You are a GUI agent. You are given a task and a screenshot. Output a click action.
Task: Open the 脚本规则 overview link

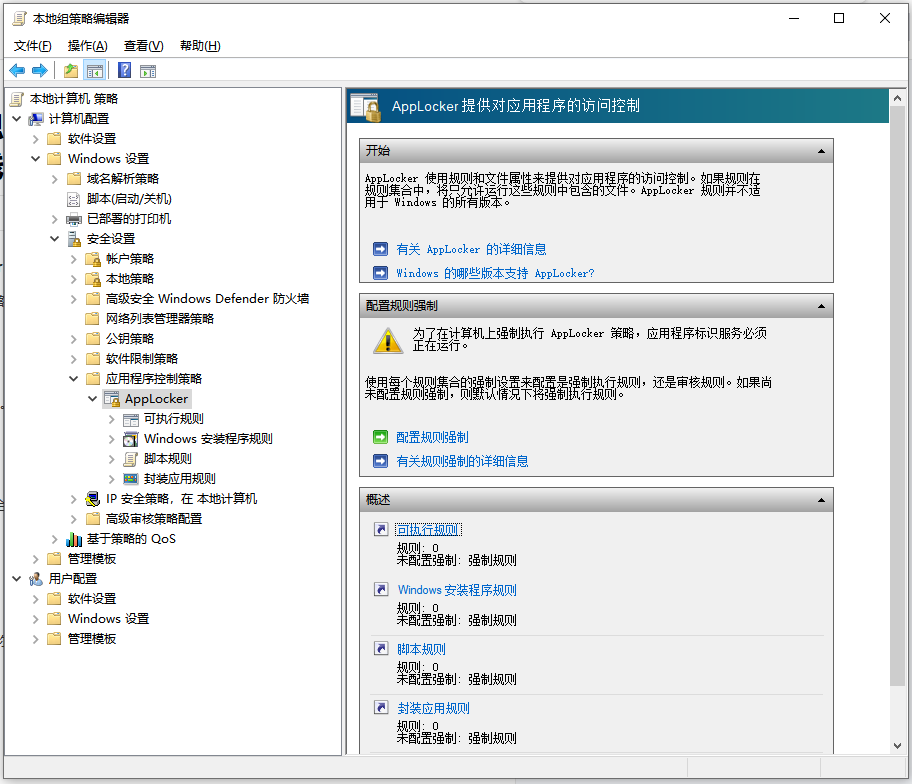[421, 649]
